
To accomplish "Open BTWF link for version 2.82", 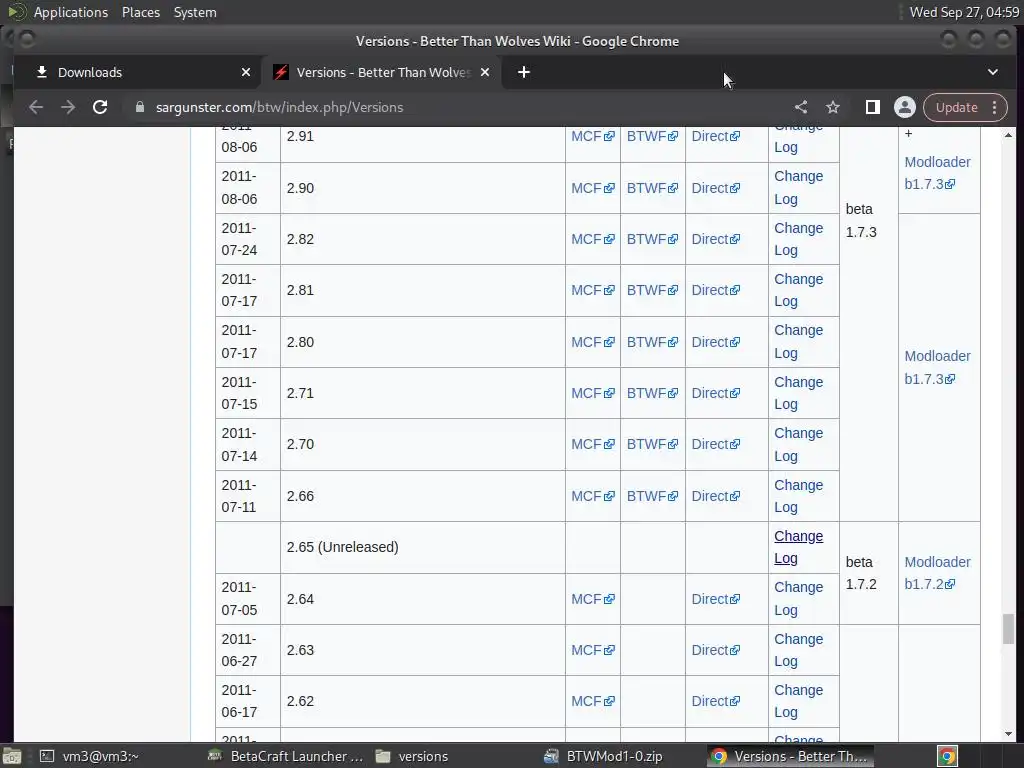I will tap(652, 239).
